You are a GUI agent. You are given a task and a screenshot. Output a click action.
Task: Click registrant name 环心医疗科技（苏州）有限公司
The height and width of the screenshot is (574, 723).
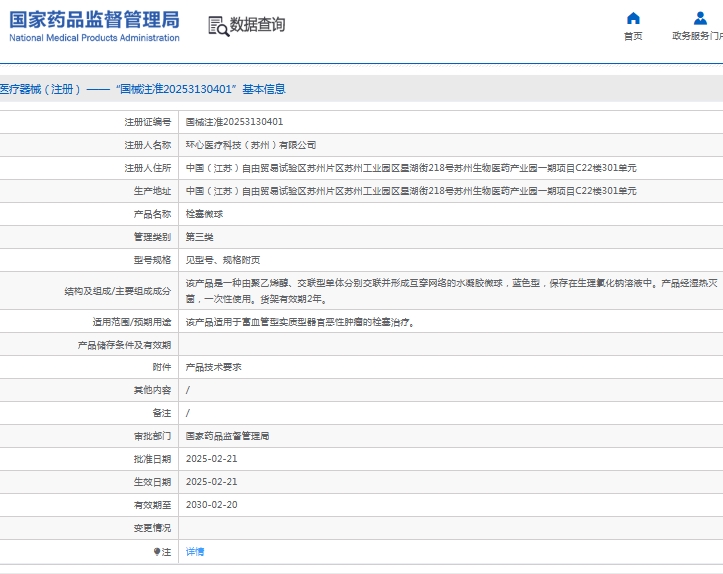click(251, 145)
